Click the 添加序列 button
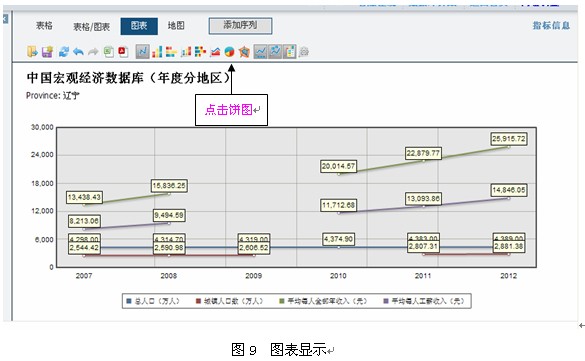585x361 pixels. click(x=240, y=26)
